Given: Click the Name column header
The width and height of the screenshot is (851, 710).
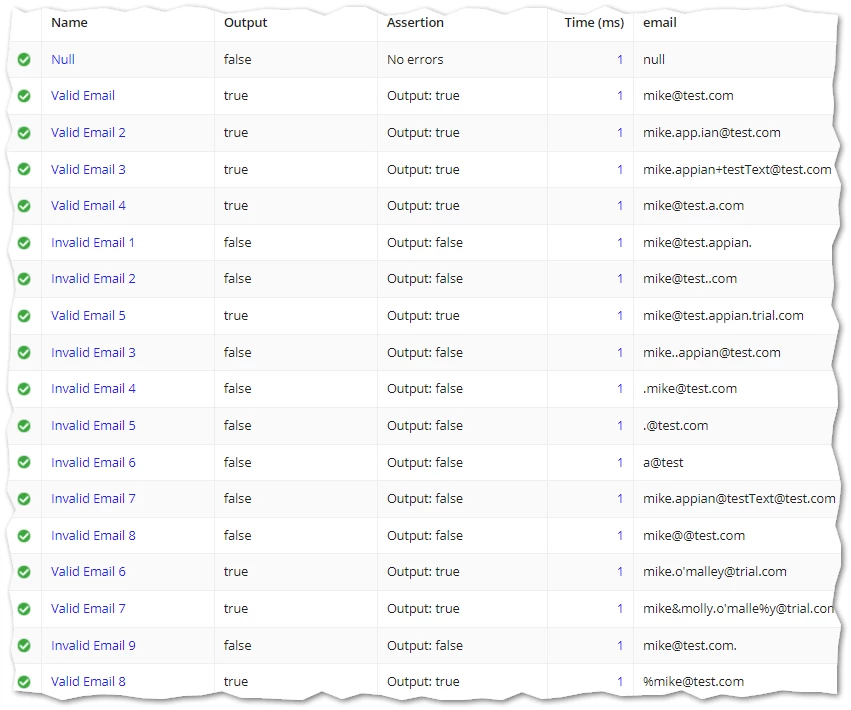Looking at the screenshot, I should tap(69, 23).
